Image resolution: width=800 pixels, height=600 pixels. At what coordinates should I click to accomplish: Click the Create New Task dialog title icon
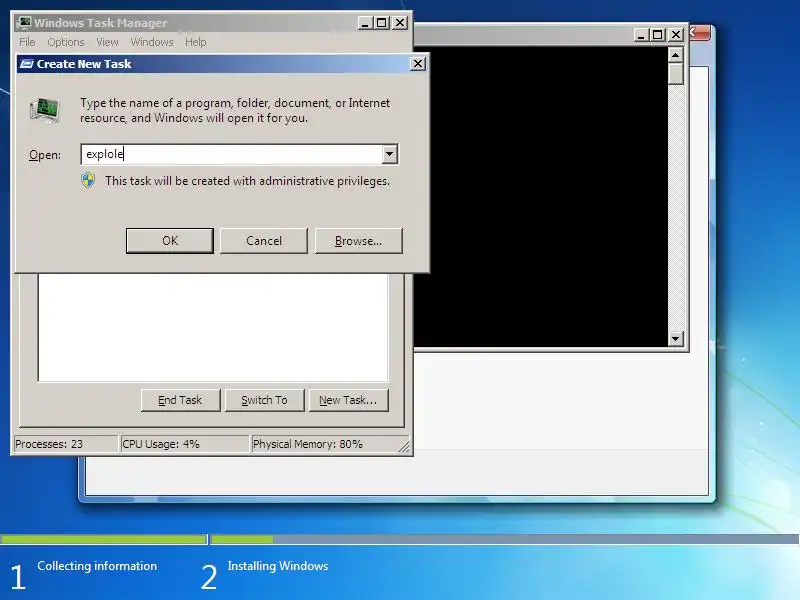[x=26, y=64]
